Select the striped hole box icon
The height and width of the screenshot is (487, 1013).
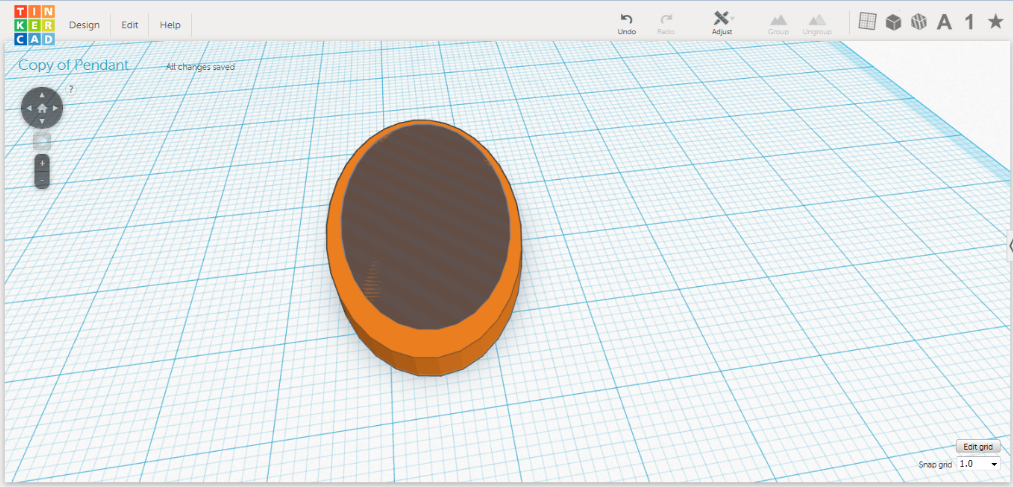pyautogui.click(x=919, y=23)
